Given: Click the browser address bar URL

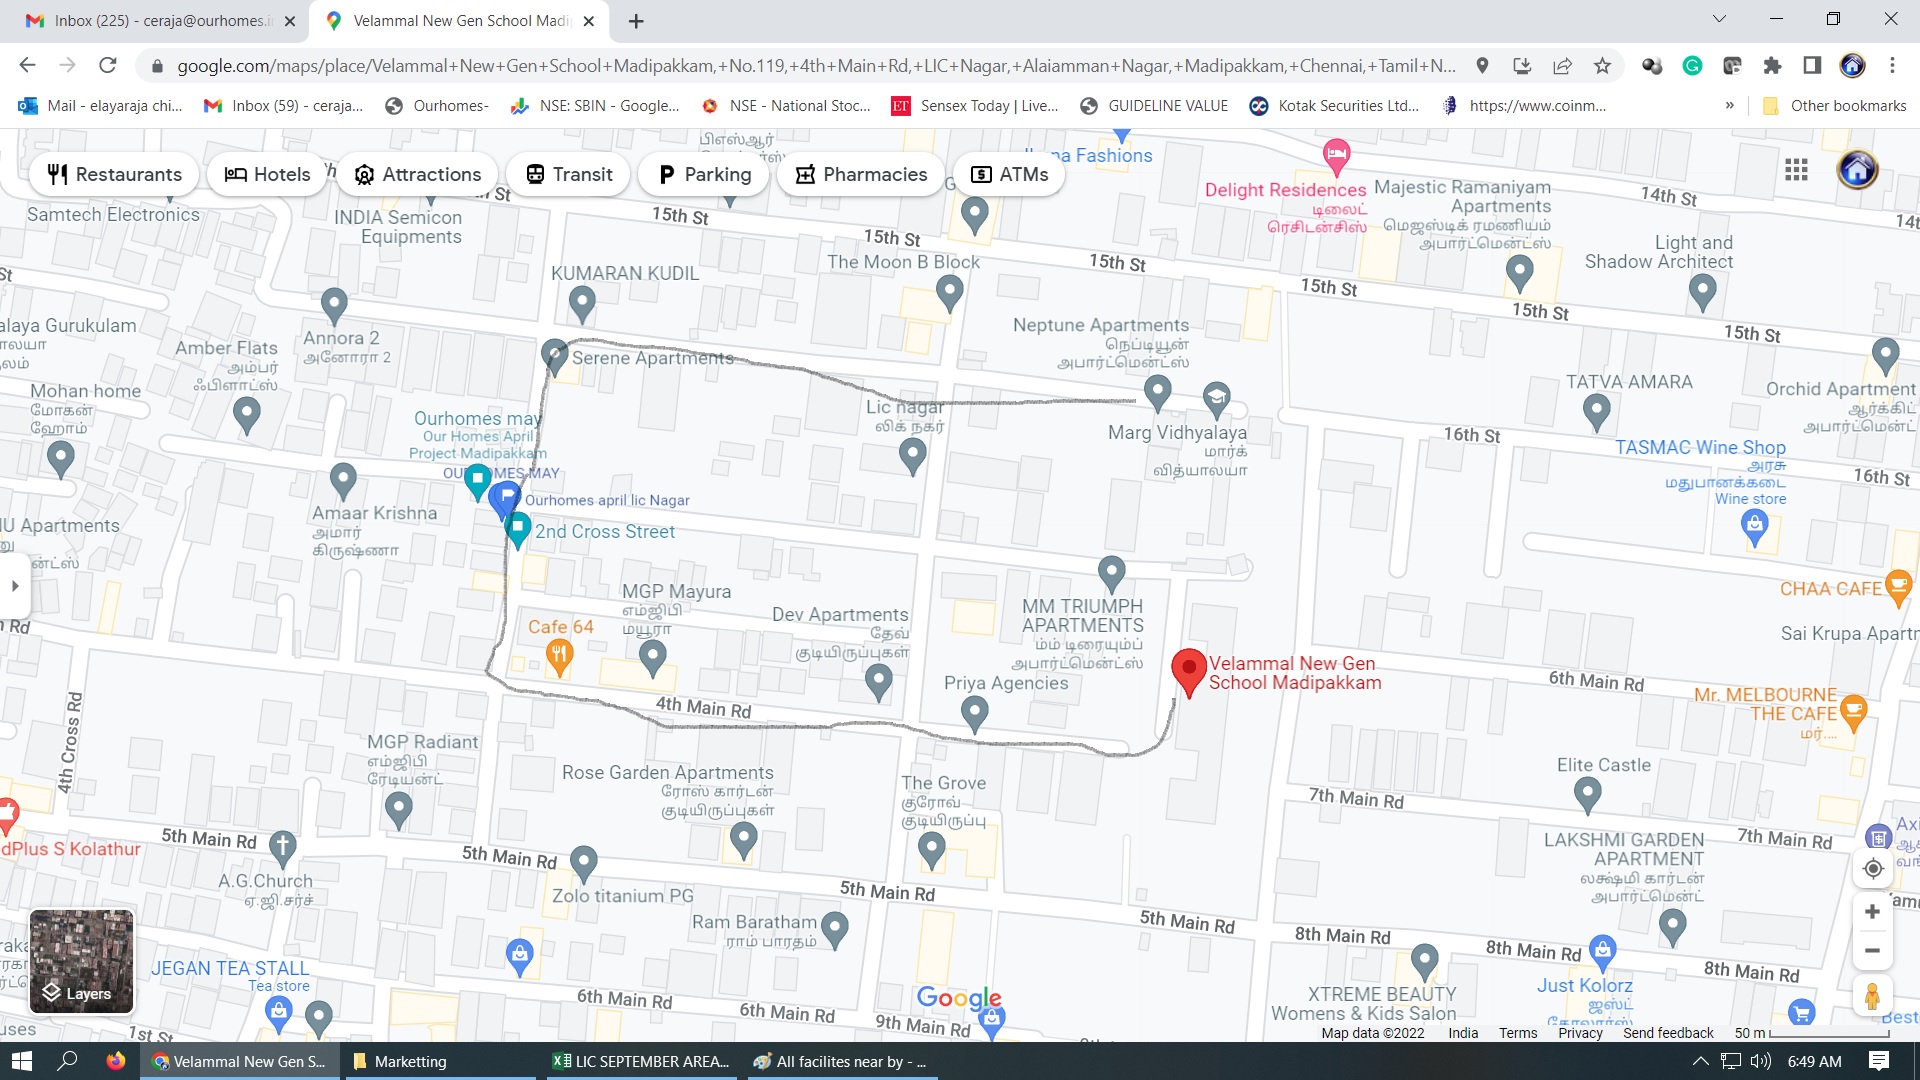Looking at the screenshot, I should pyautogui.click(x=815, y=66).
